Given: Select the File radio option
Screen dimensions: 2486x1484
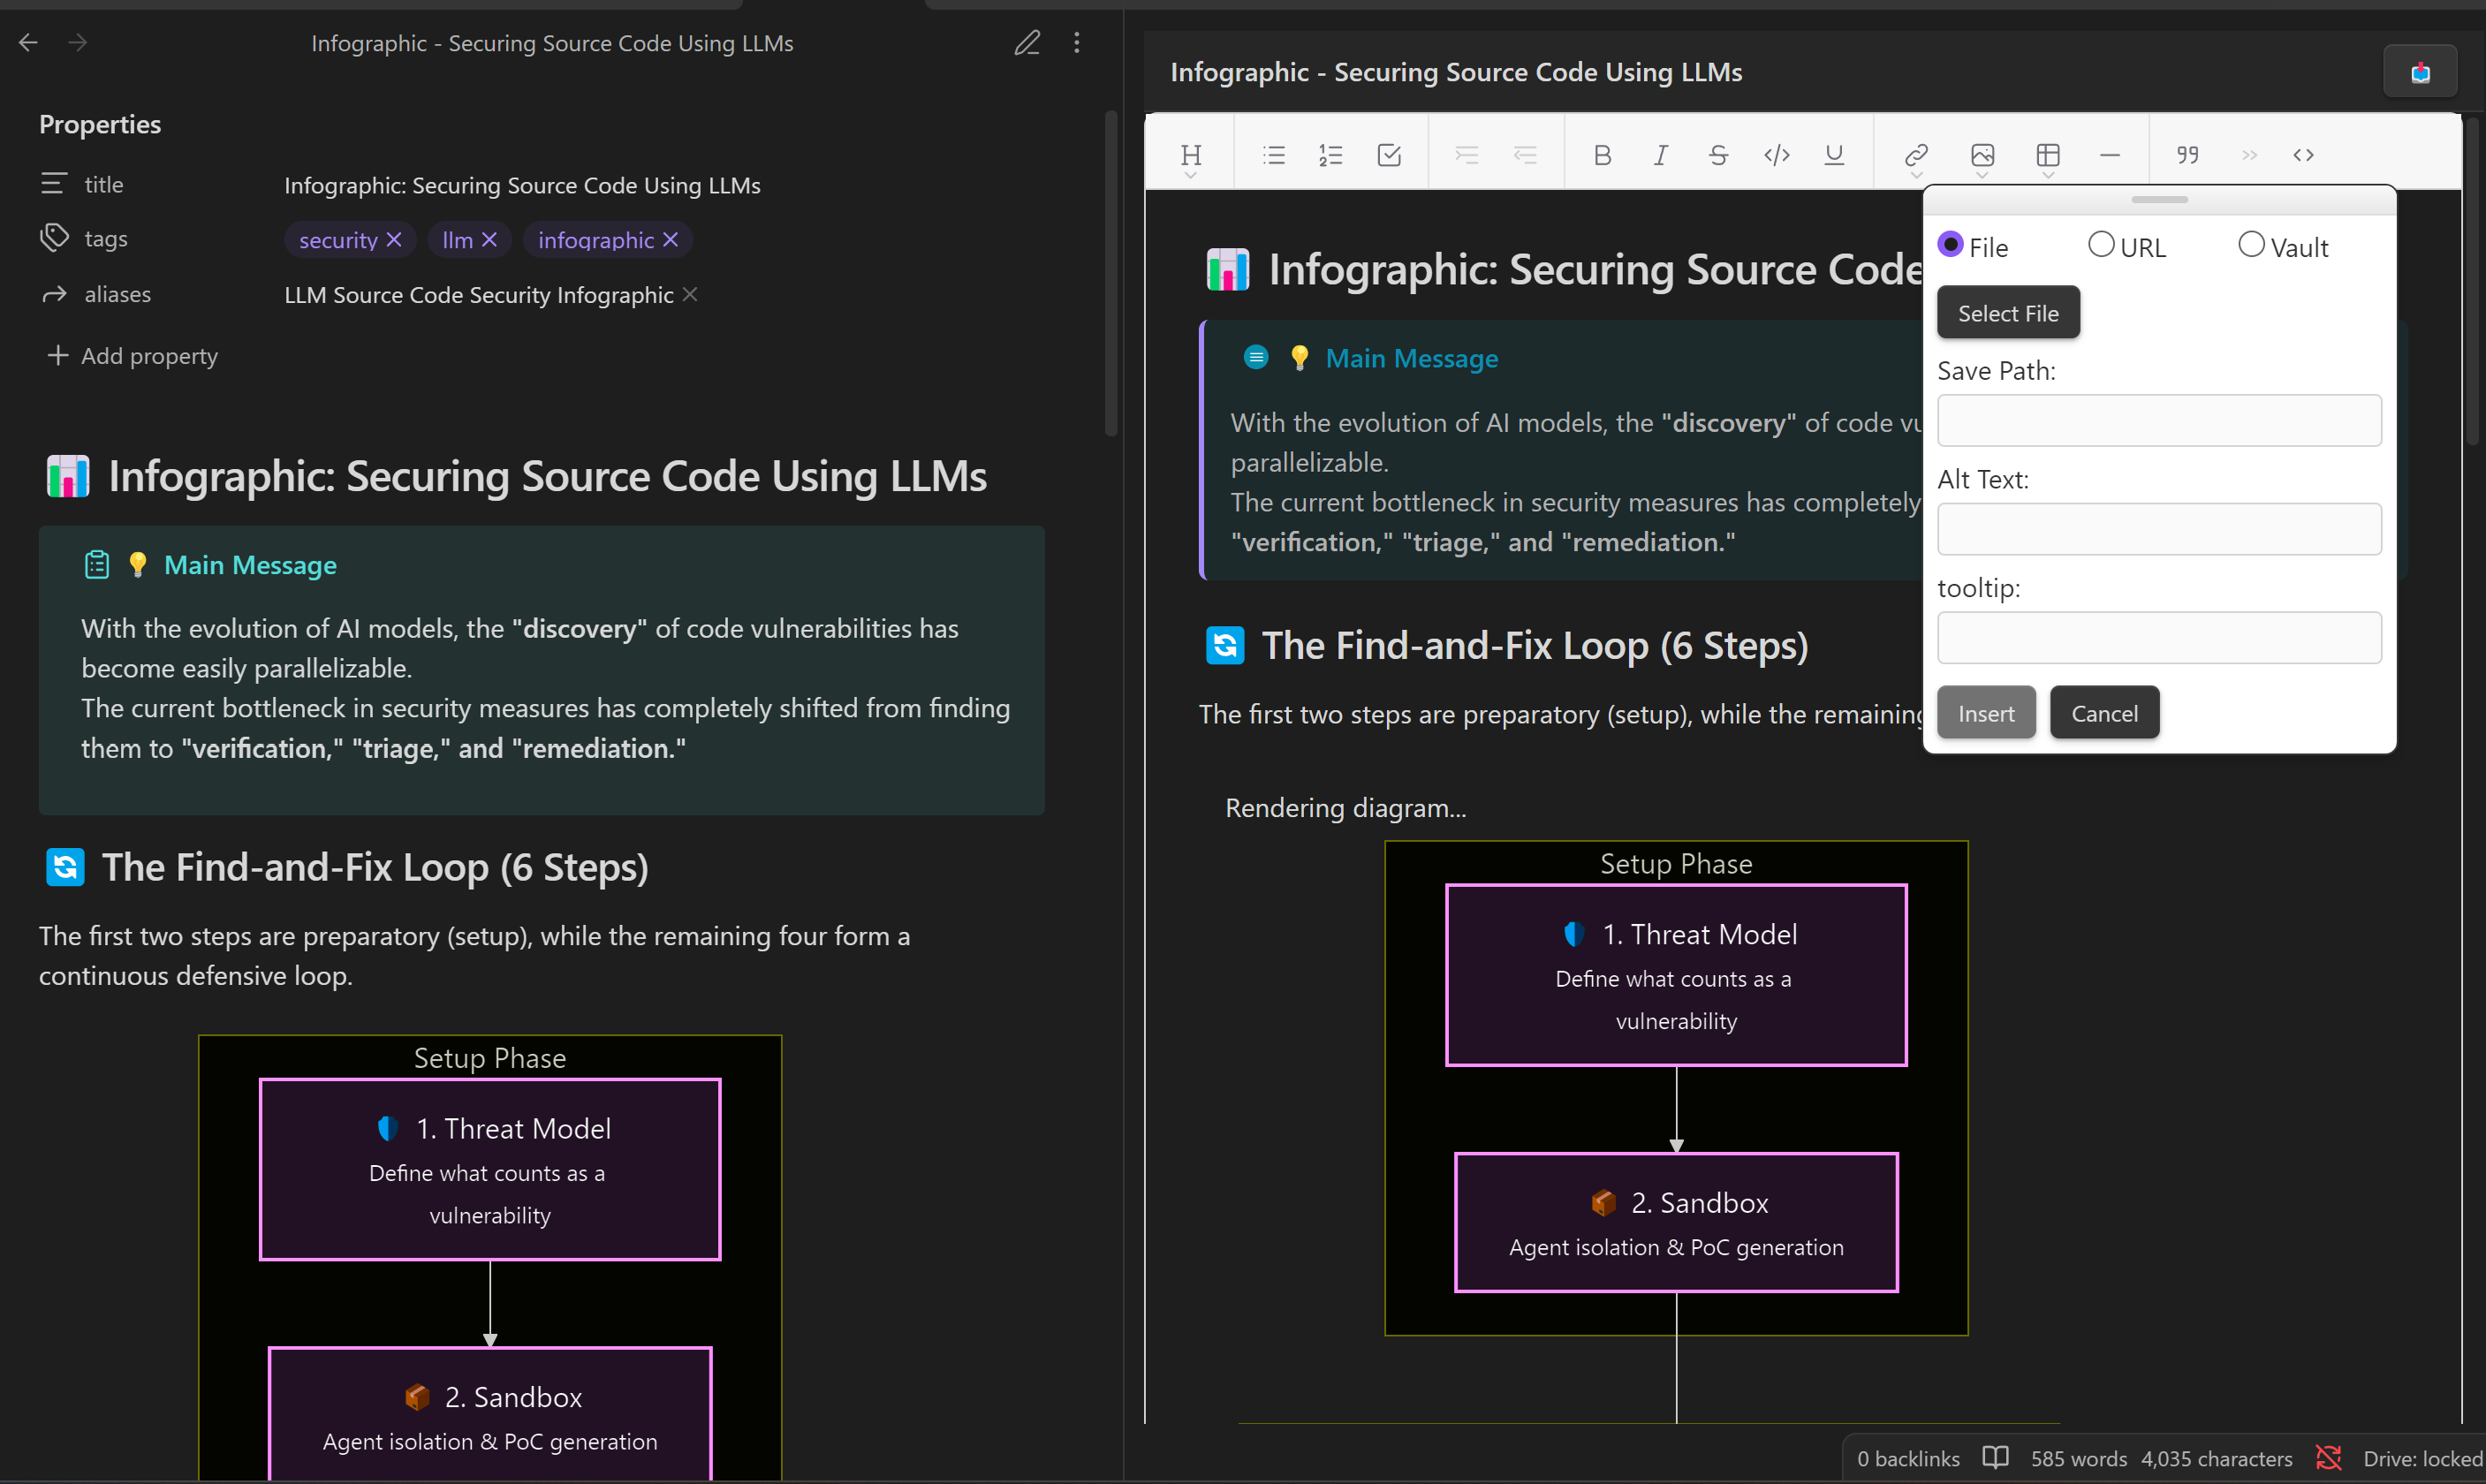Looking at the screenshot, I should pos(1950,245).
